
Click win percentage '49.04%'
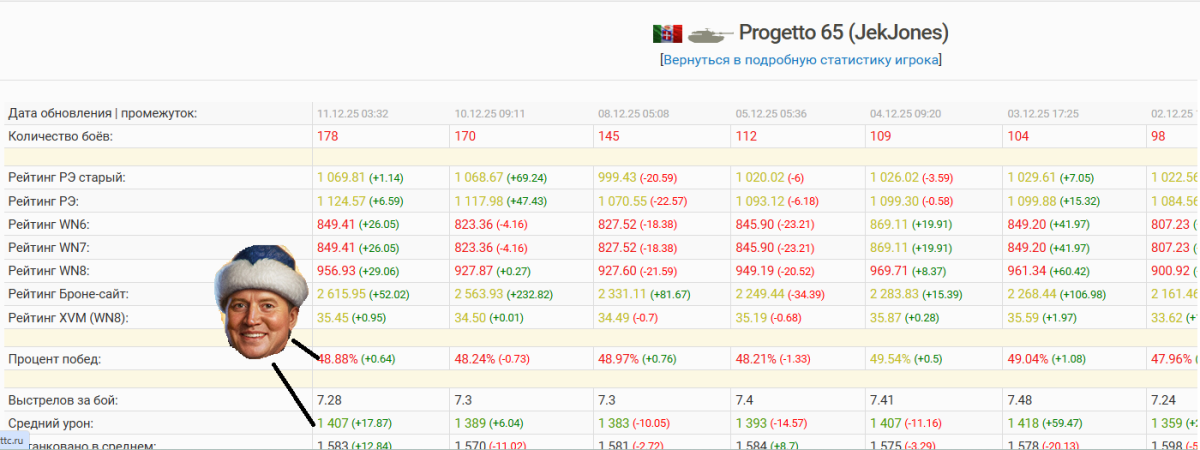point(1028,358)
